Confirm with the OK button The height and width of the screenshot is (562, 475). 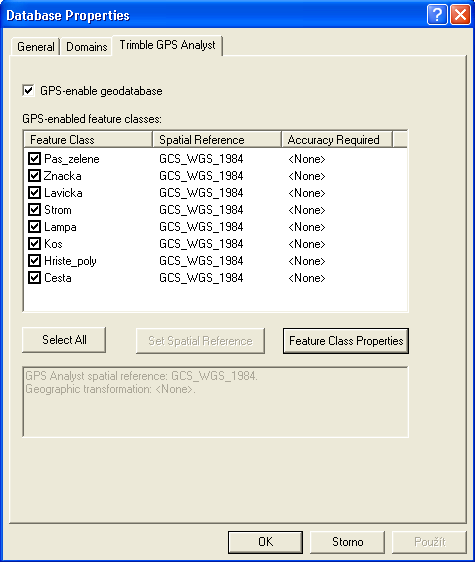(x=265, y=542)
